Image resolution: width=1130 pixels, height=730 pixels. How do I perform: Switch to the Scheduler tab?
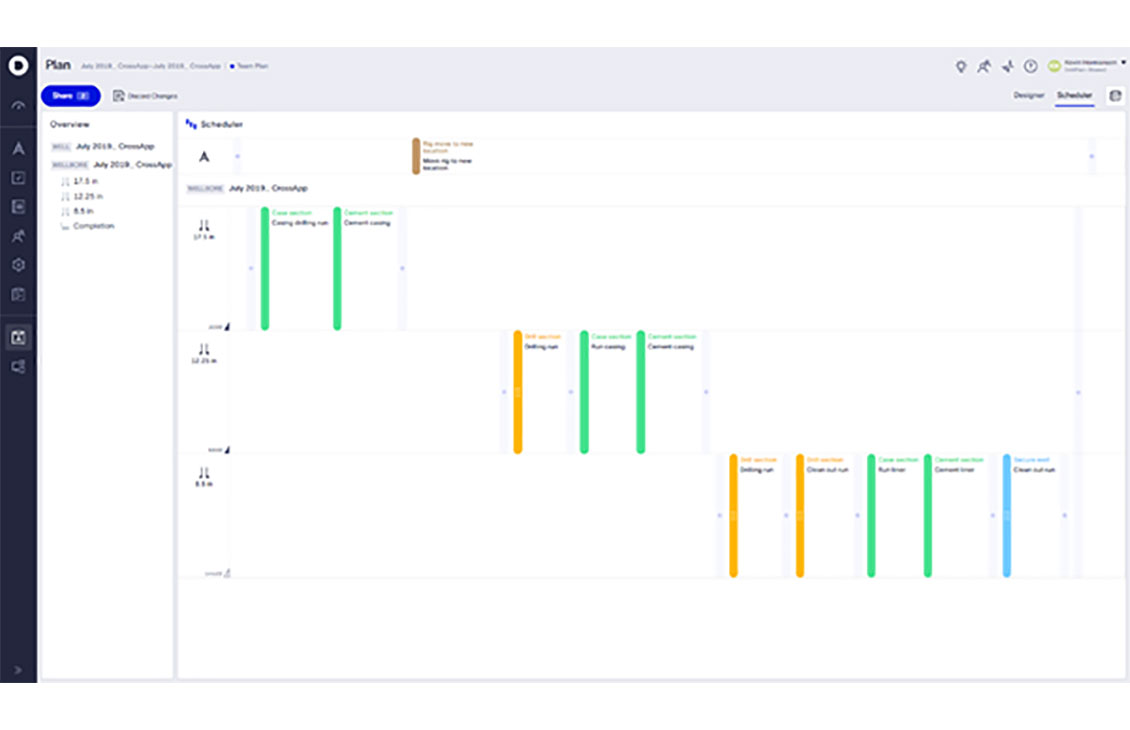point(1075,95)
